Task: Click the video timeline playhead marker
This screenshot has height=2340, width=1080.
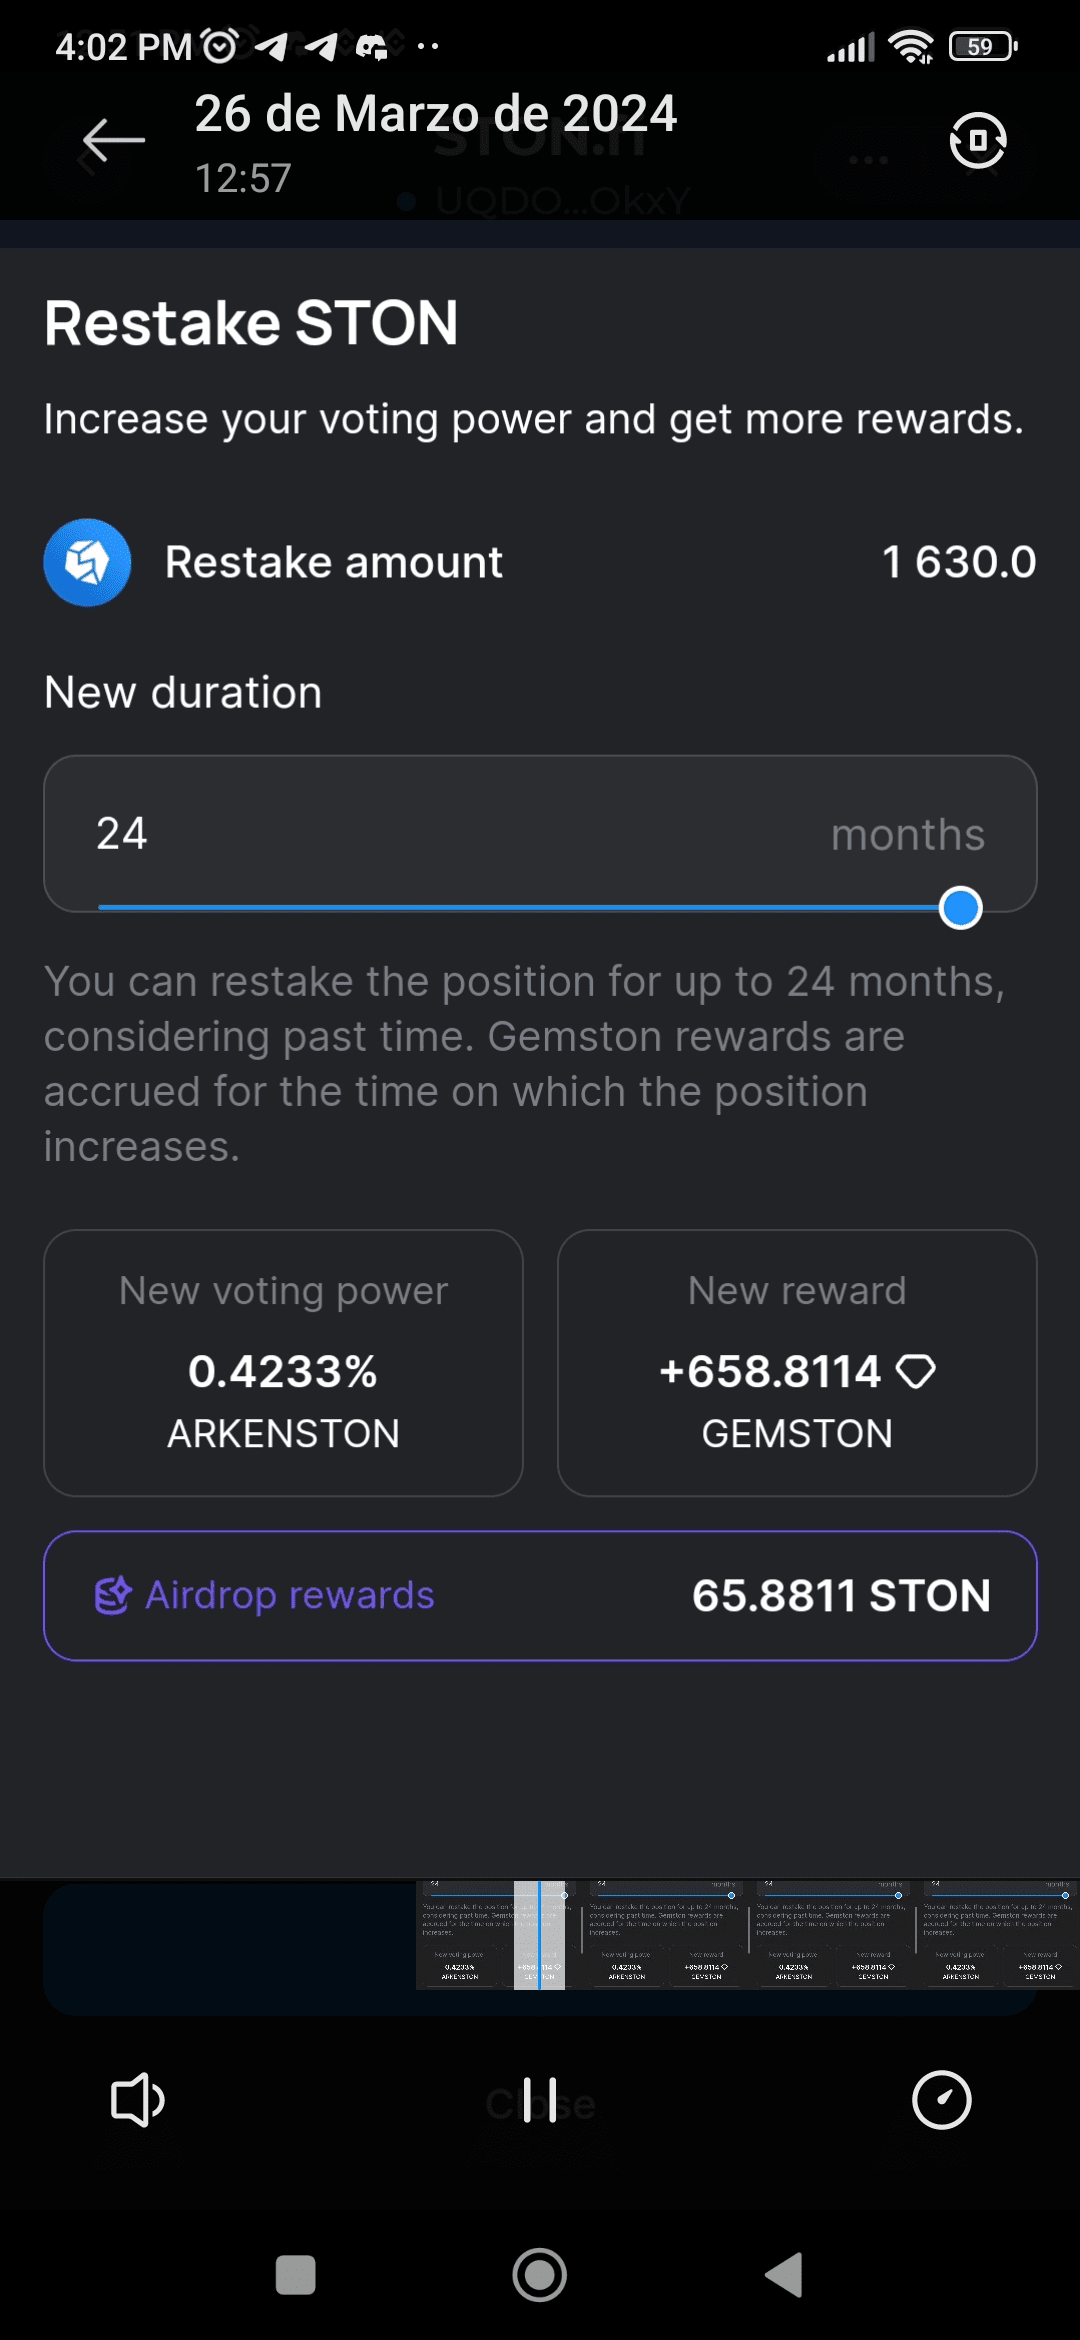Action: (x=539, y=1935)
